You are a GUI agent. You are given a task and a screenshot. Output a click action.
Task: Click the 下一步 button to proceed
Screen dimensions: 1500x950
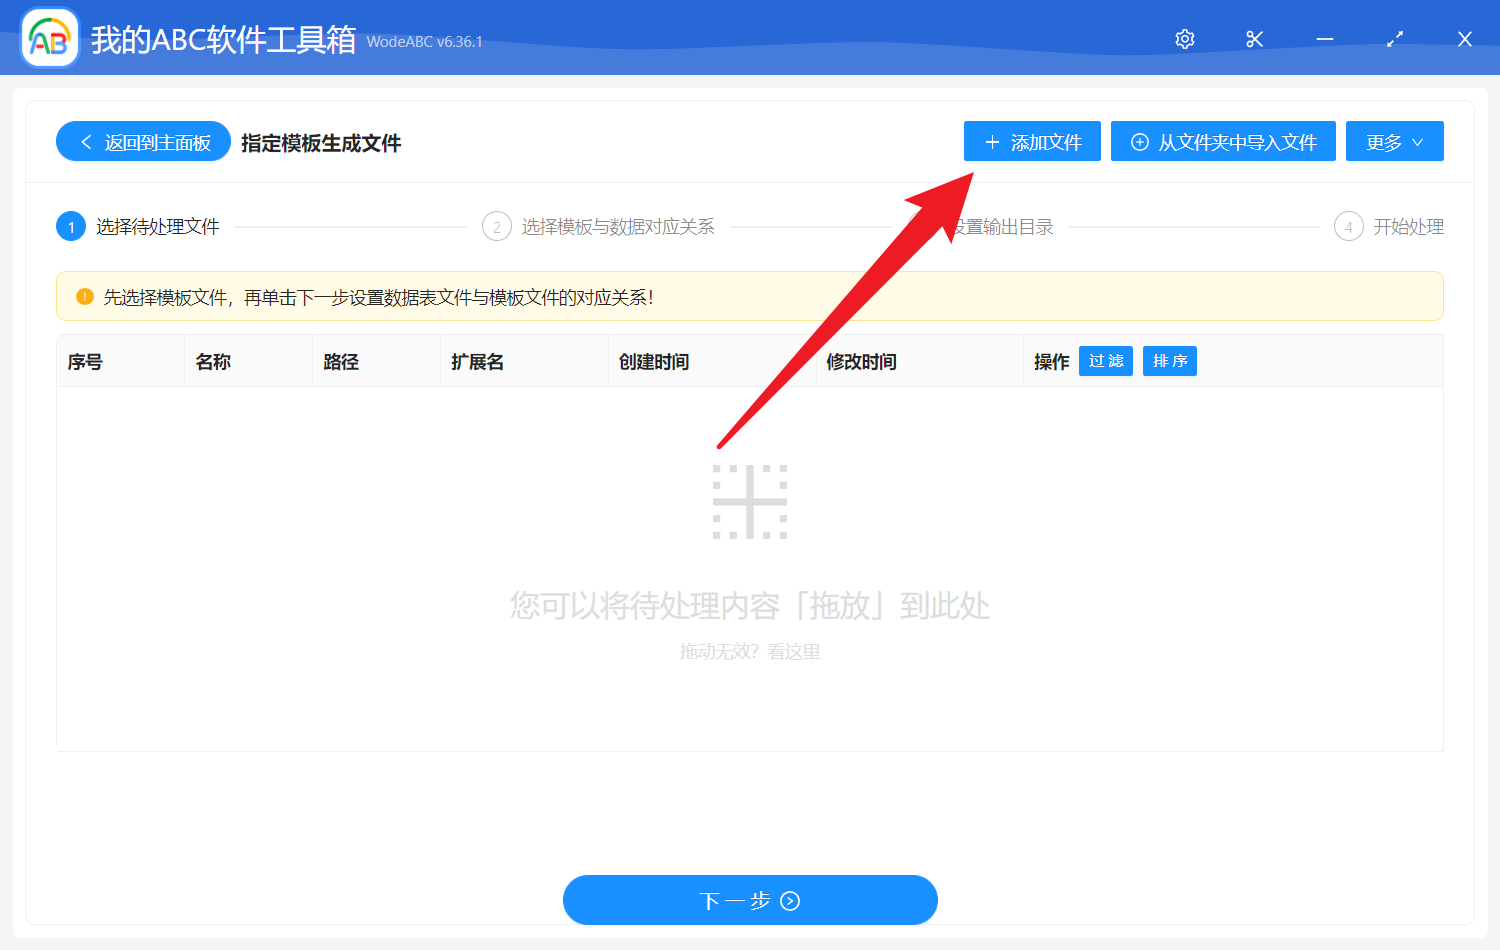(750, 899)
